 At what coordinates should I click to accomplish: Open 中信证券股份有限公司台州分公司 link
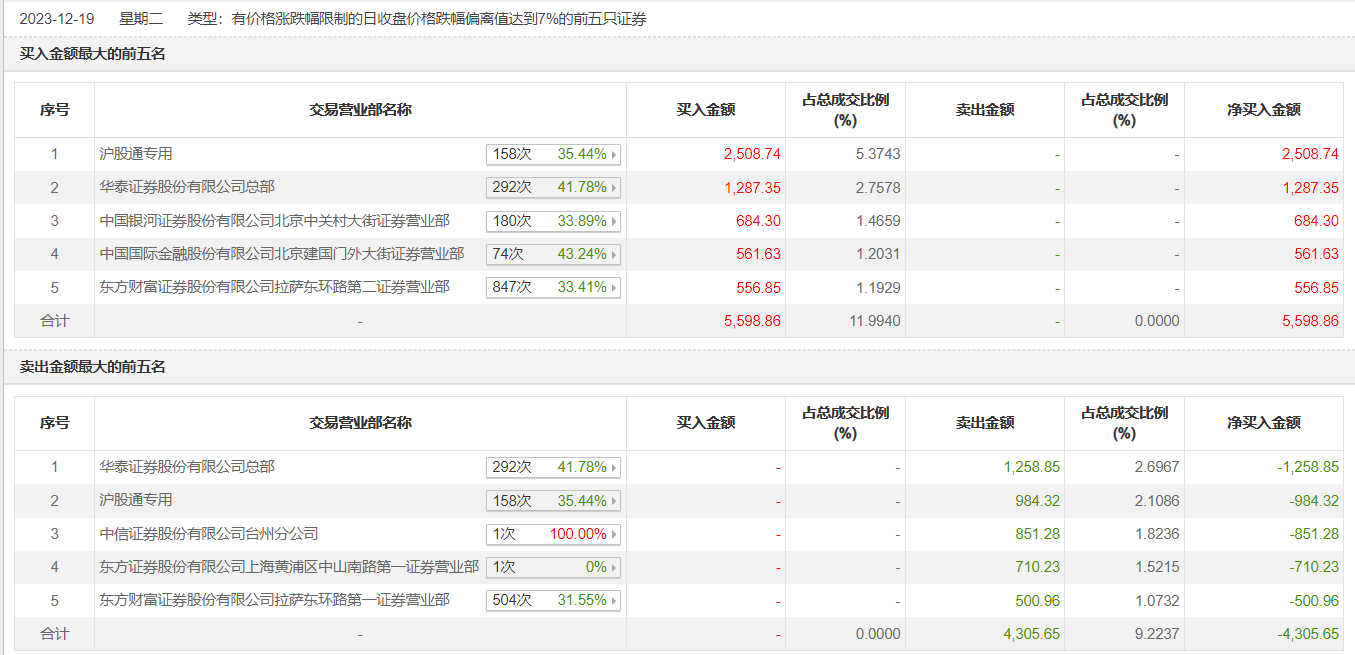coord(209,534)
